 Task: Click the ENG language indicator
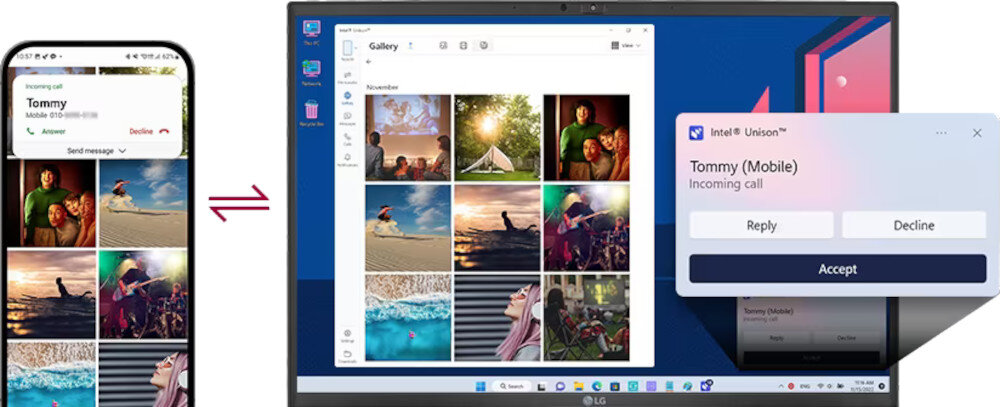[805, 386]
